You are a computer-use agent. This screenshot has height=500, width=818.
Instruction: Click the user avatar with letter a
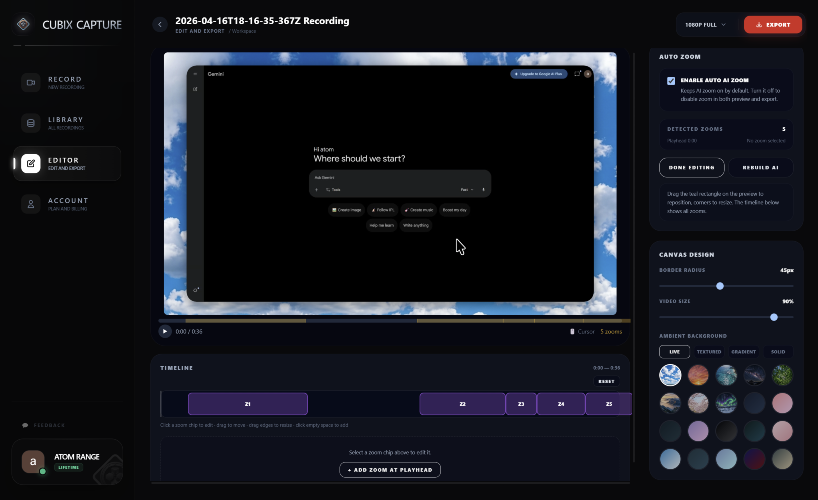(33, 462)
